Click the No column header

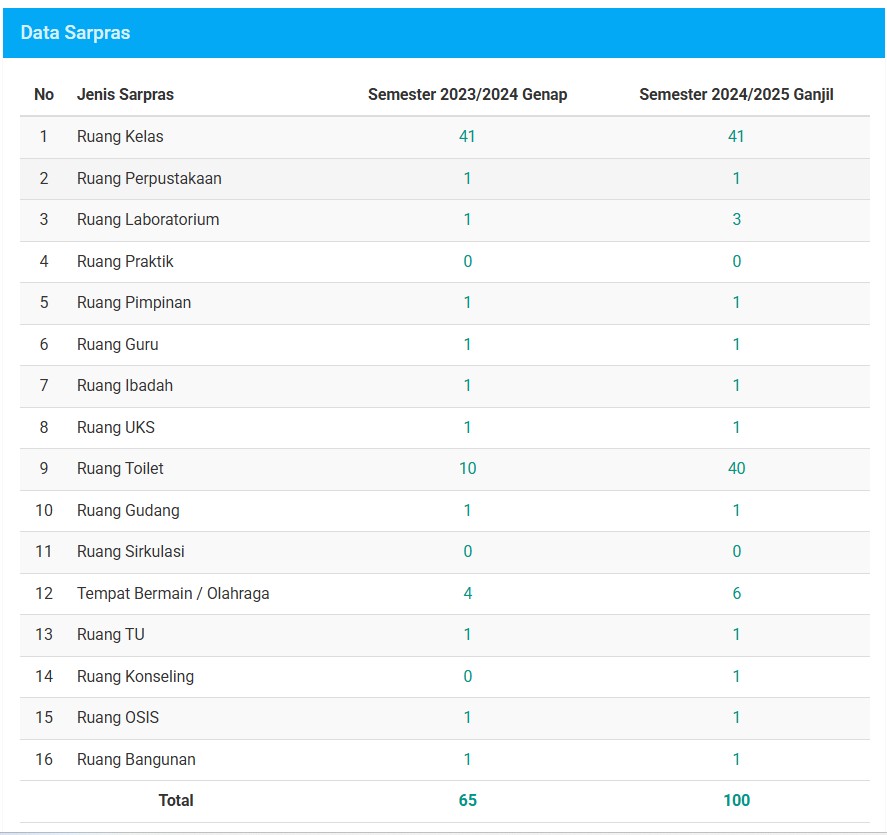pos(44,95)
